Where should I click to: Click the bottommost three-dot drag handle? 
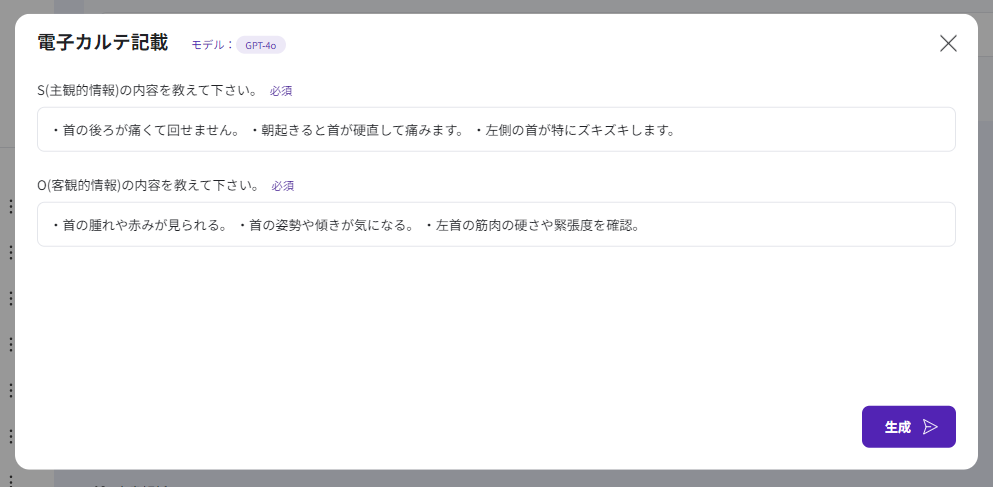[x=10, y=436]
